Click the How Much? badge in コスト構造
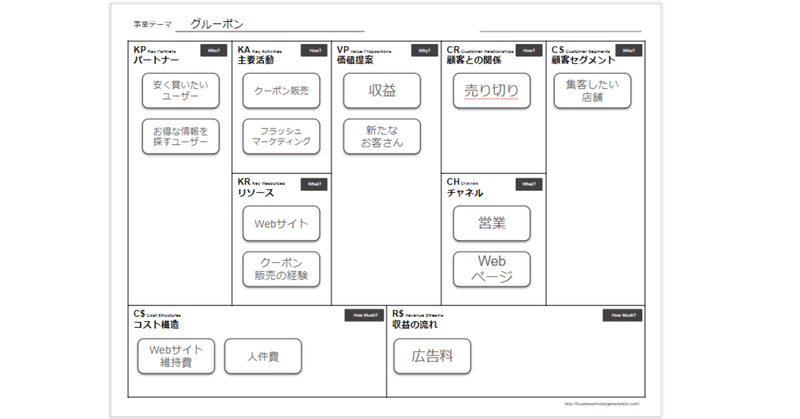The width and height of the screenshot is (800, 419). coord(365,315)
